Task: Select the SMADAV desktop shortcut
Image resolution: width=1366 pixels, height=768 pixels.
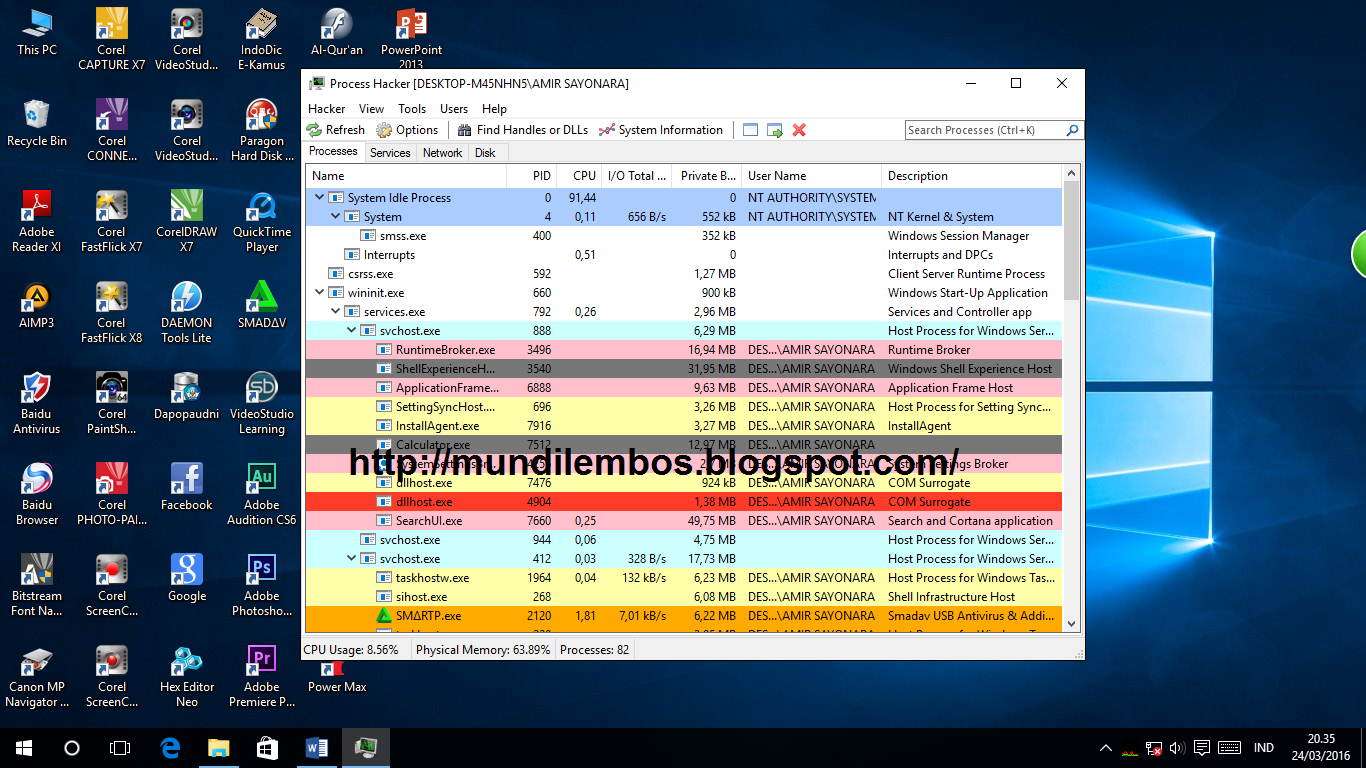Action: 262,306
